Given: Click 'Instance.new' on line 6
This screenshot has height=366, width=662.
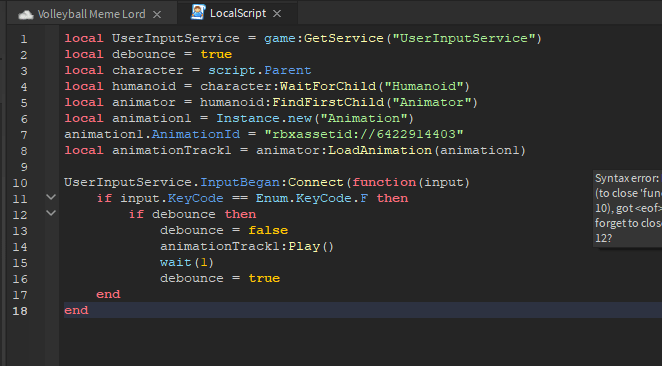Looking at the screenshot, I should [x=264, y=118].
